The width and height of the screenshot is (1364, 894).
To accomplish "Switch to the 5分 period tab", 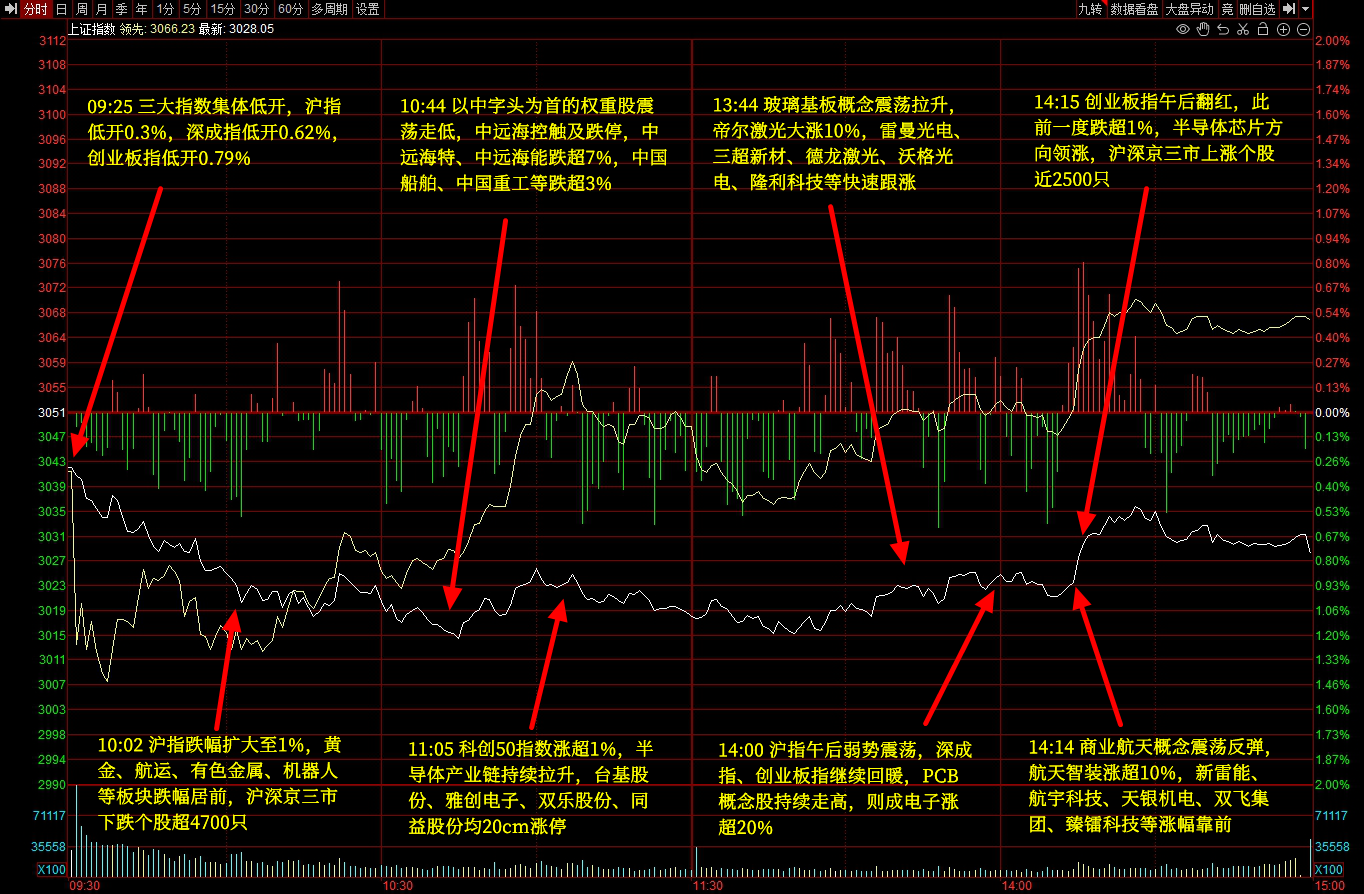I will (x=191, y=9).
